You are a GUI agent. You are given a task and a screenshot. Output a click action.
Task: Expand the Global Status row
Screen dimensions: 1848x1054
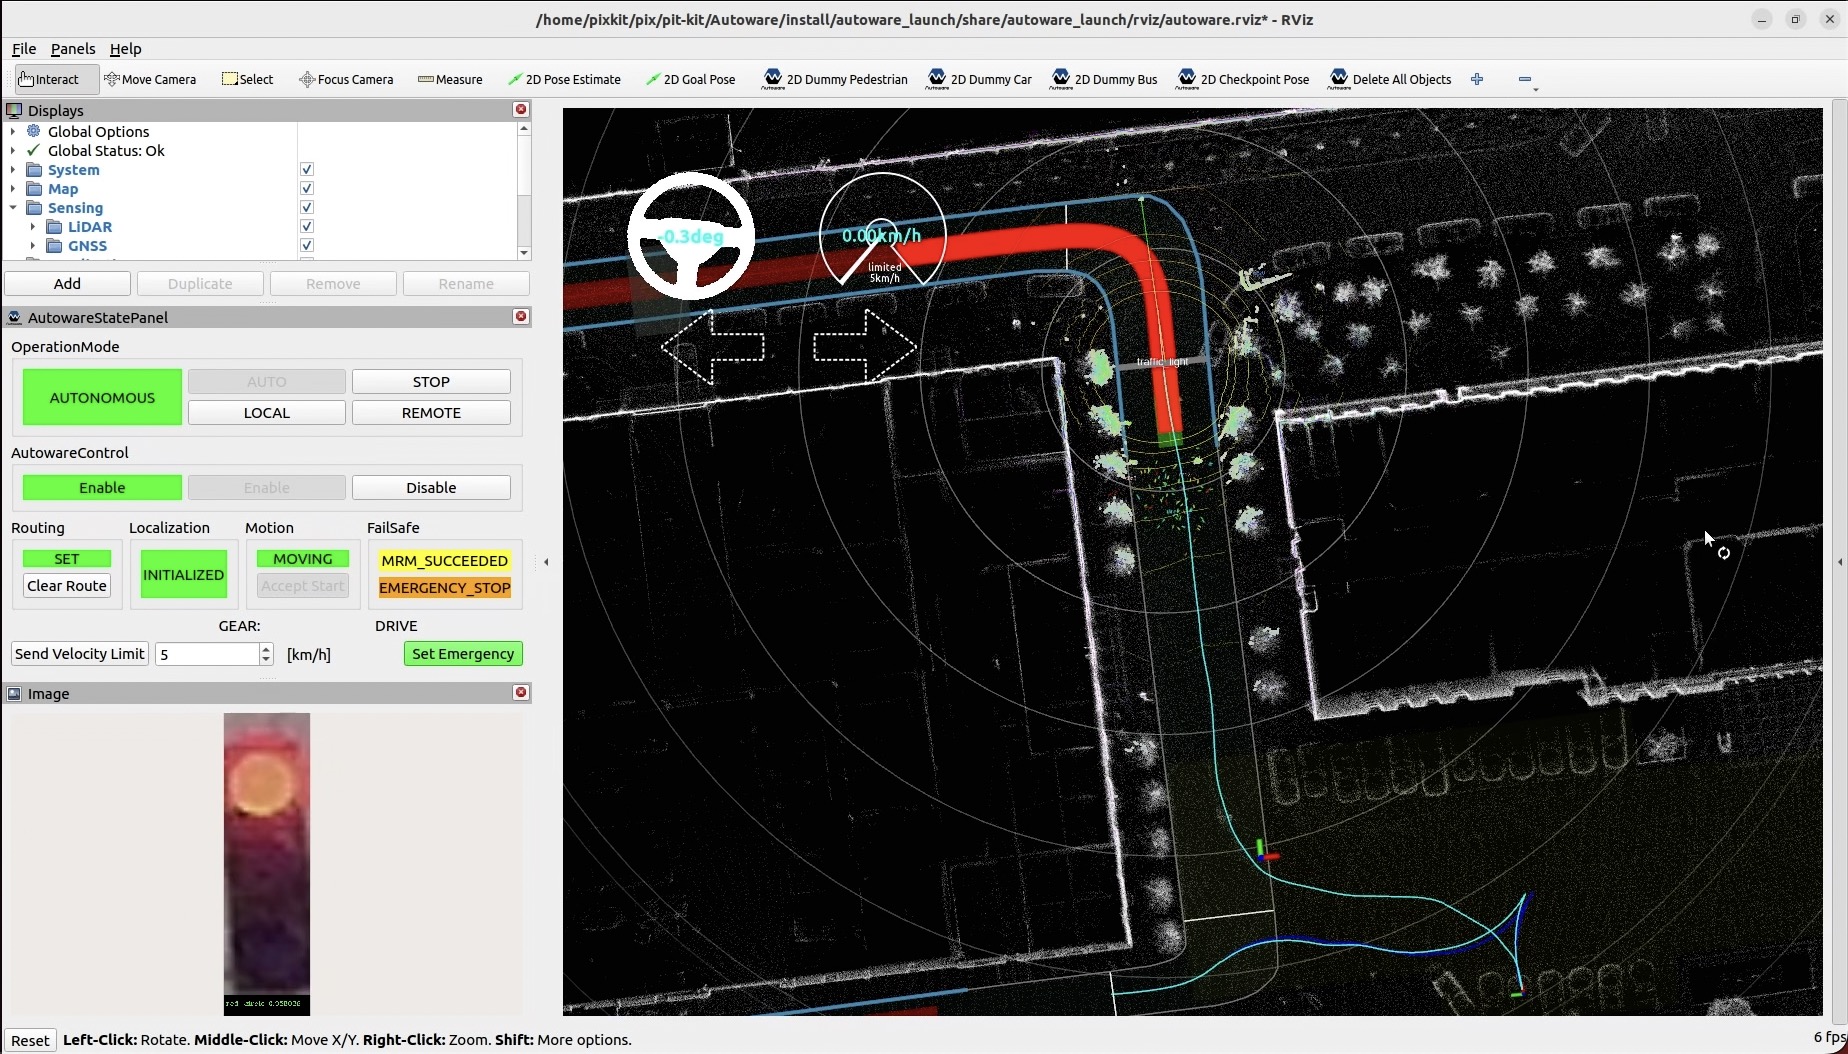(12, 151)
